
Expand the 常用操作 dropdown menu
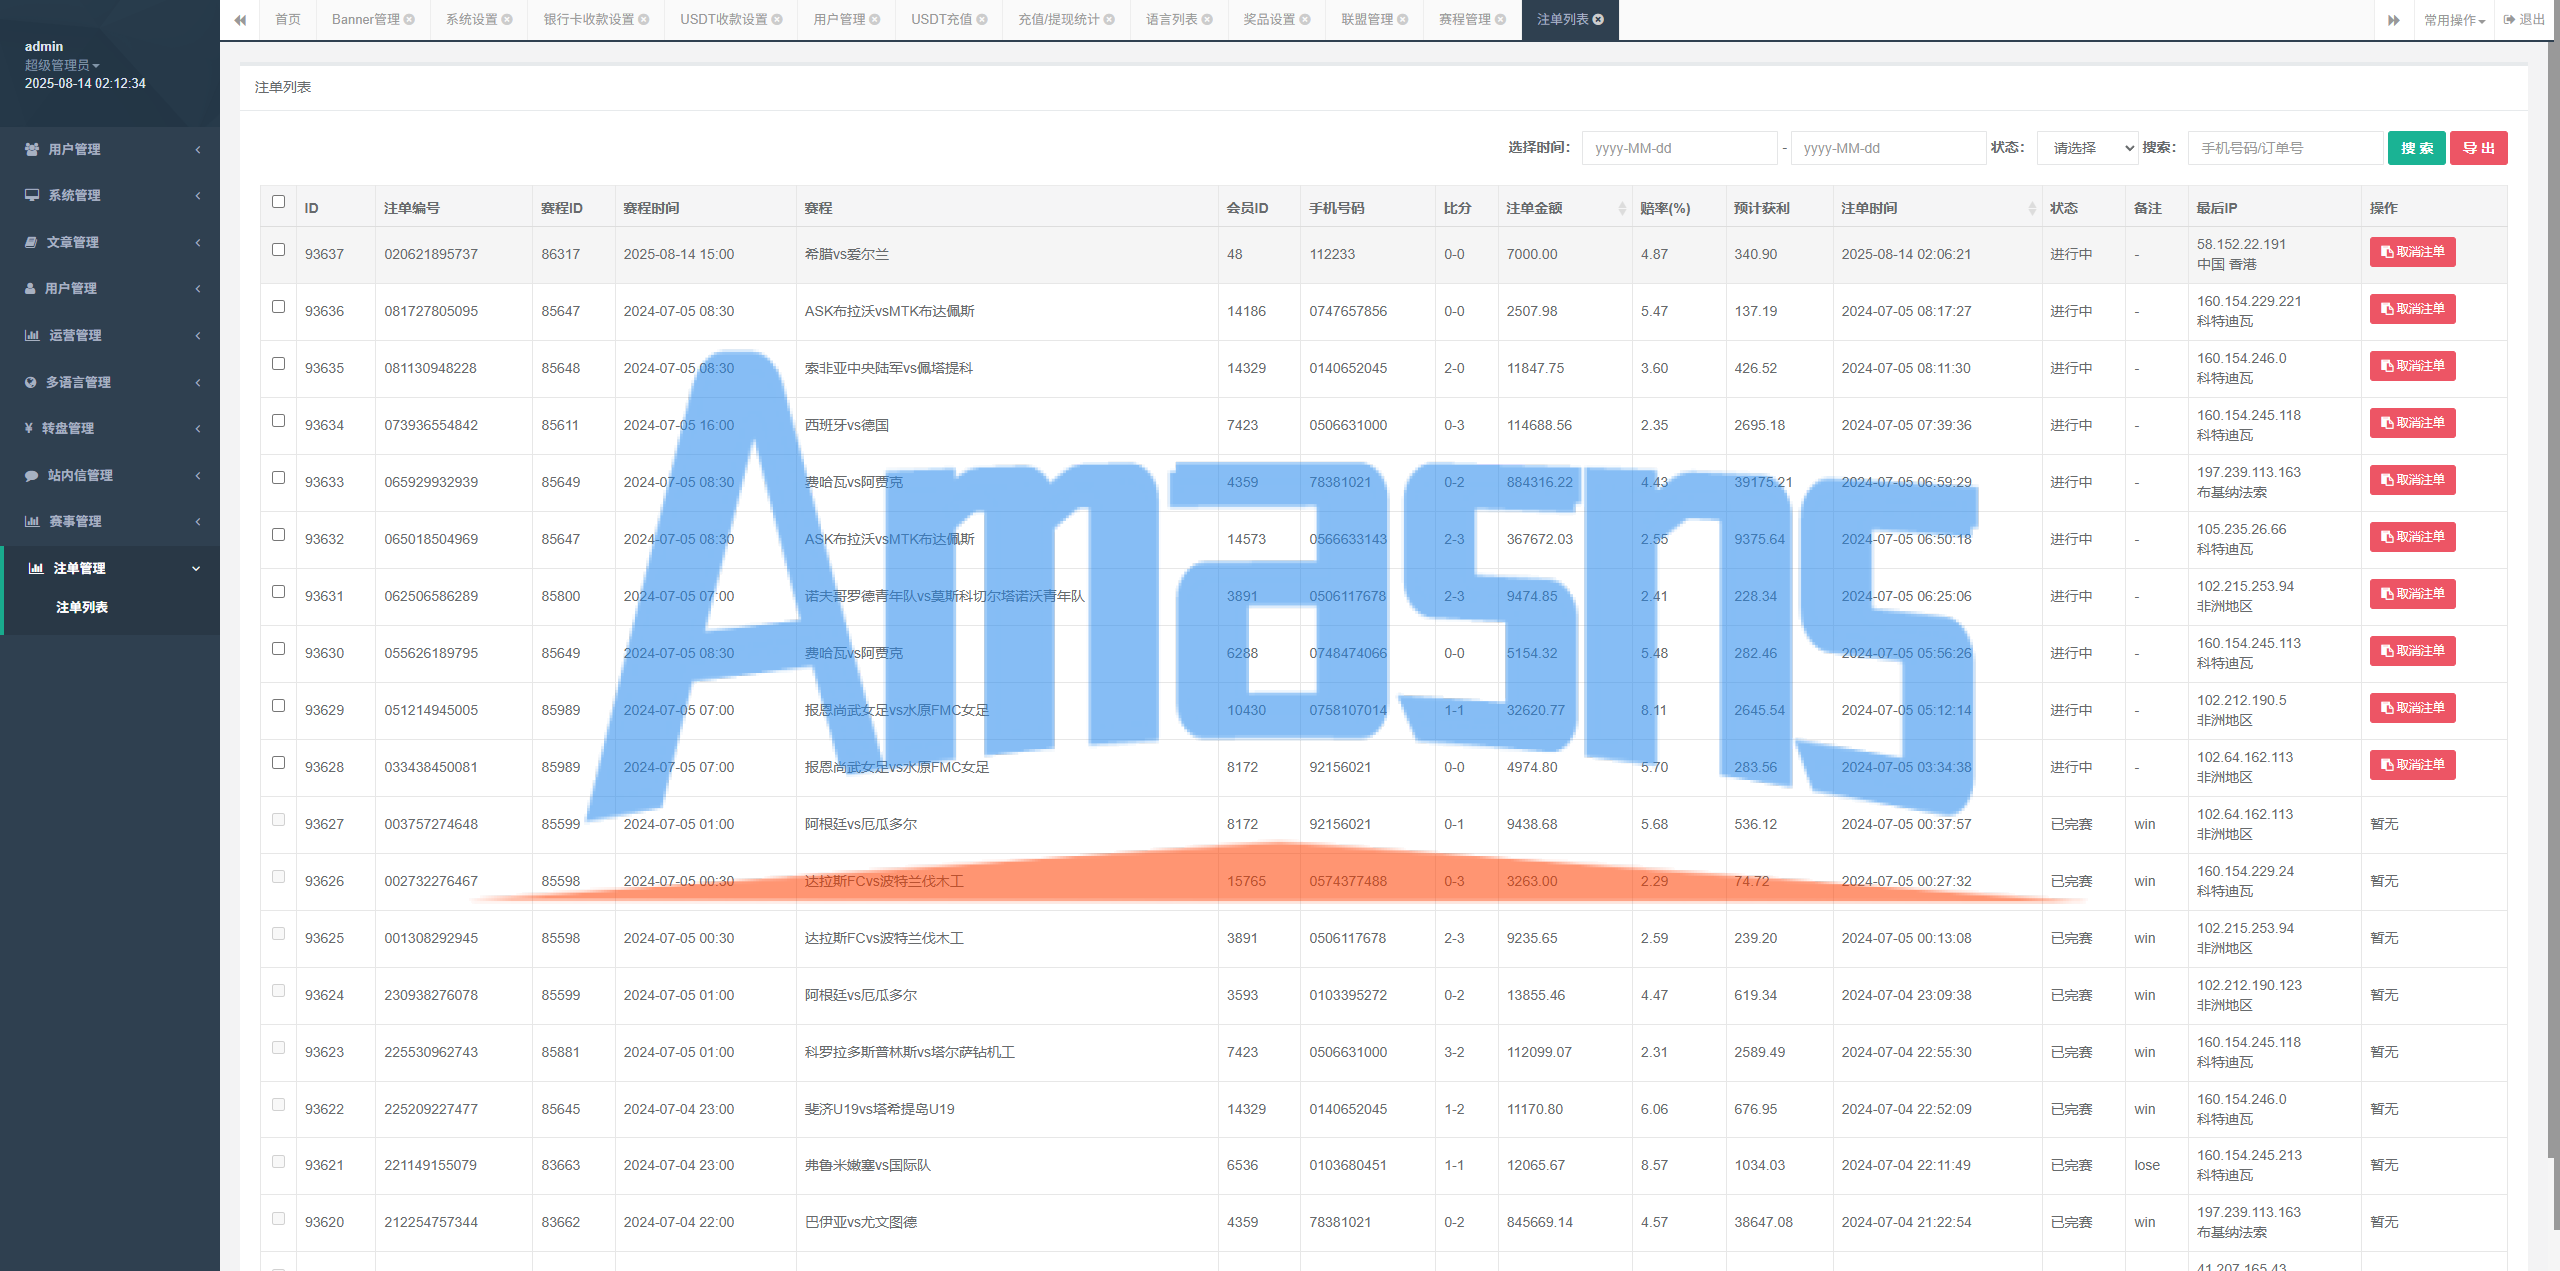point(2453,20)
